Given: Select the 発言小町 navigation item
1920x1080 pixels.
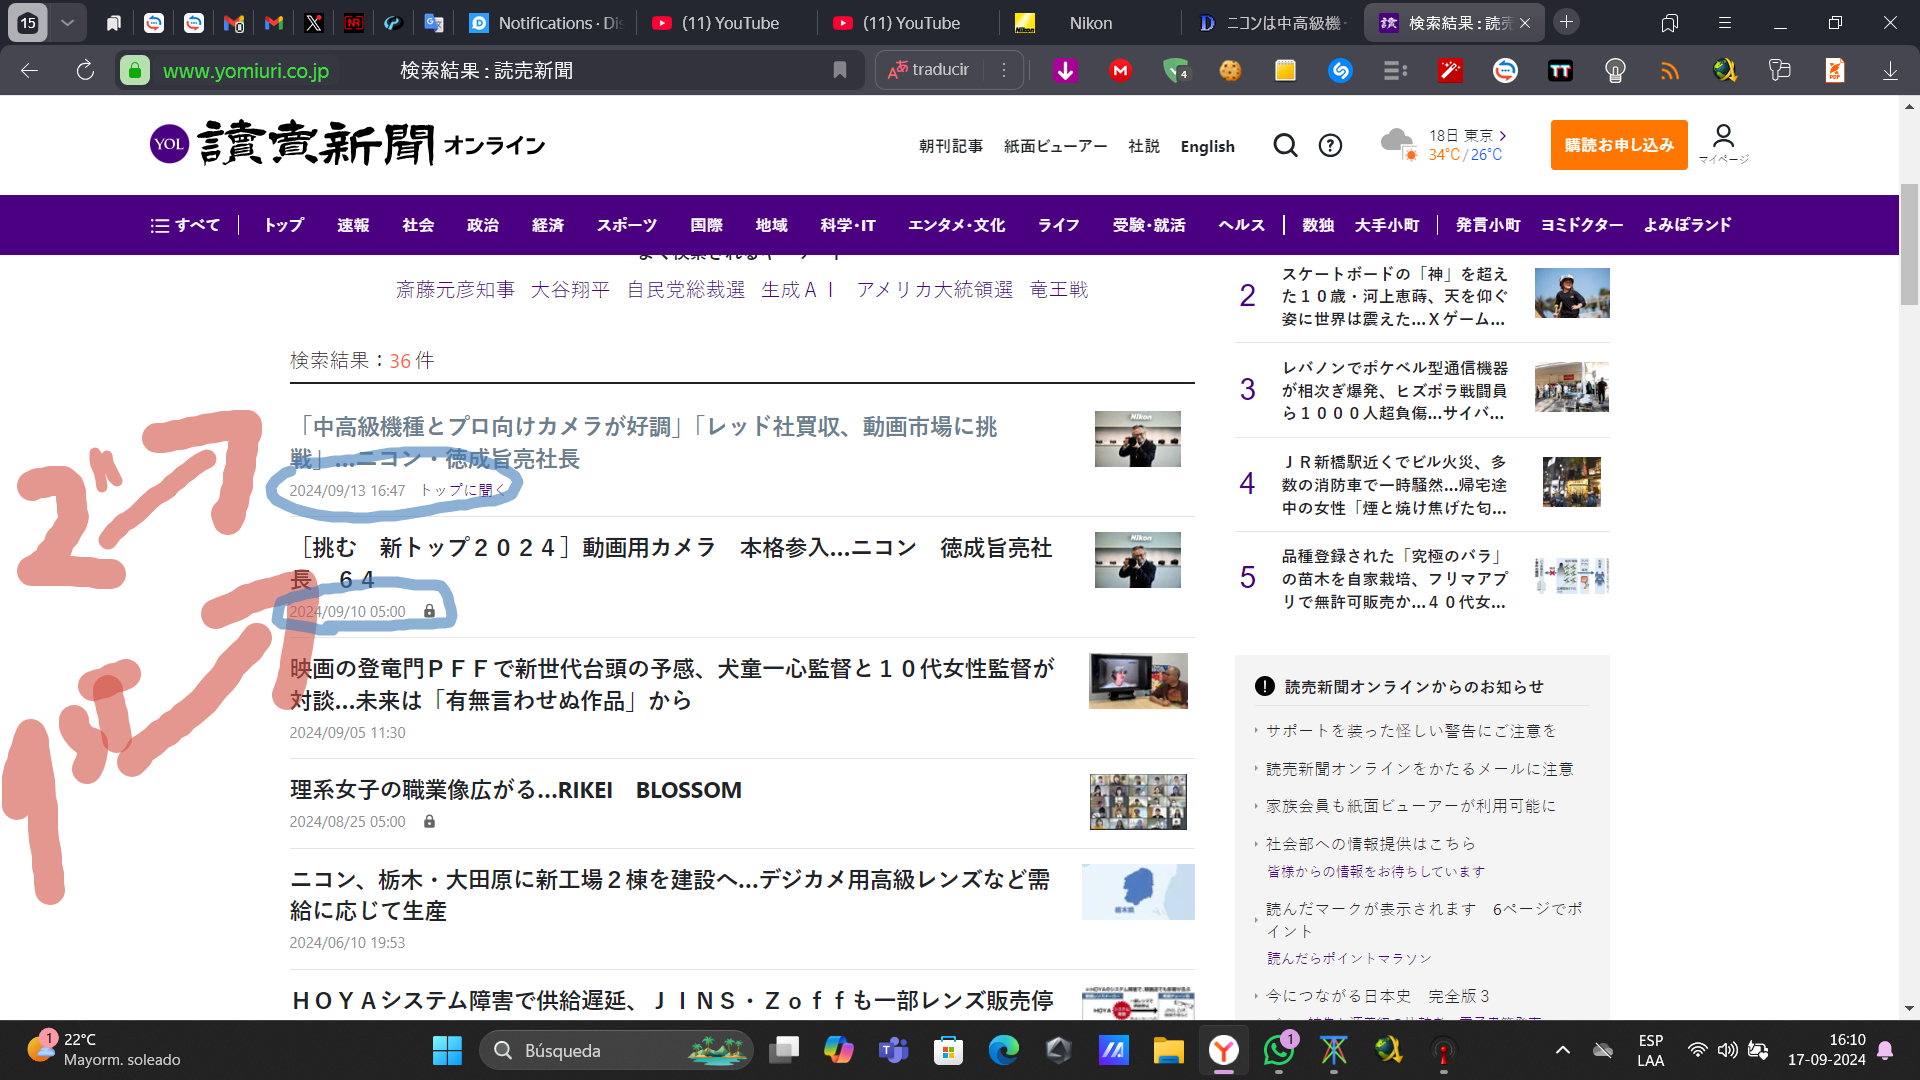Looking at the screenshot, I should point(1488,225).
